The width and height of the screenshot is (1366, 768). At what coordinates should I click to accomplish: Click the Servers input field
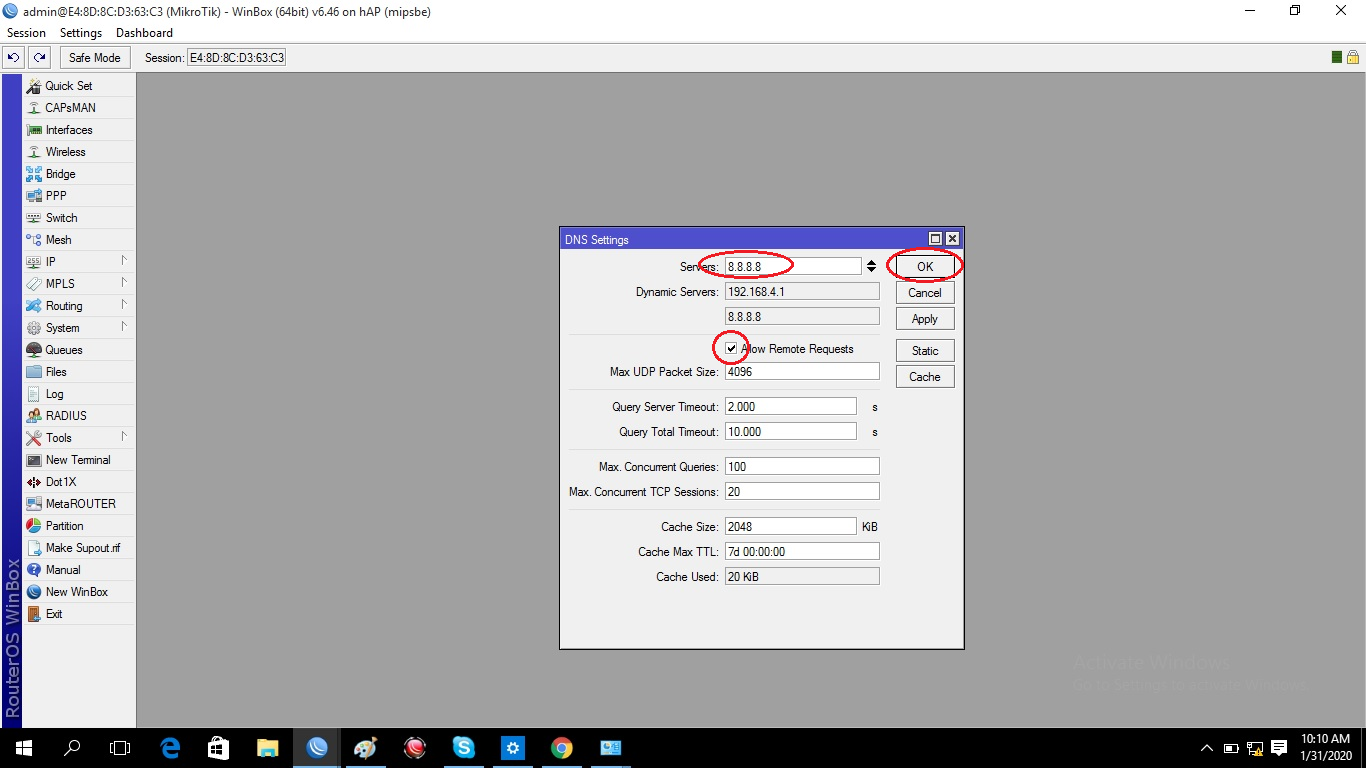(x=793, y=266)
